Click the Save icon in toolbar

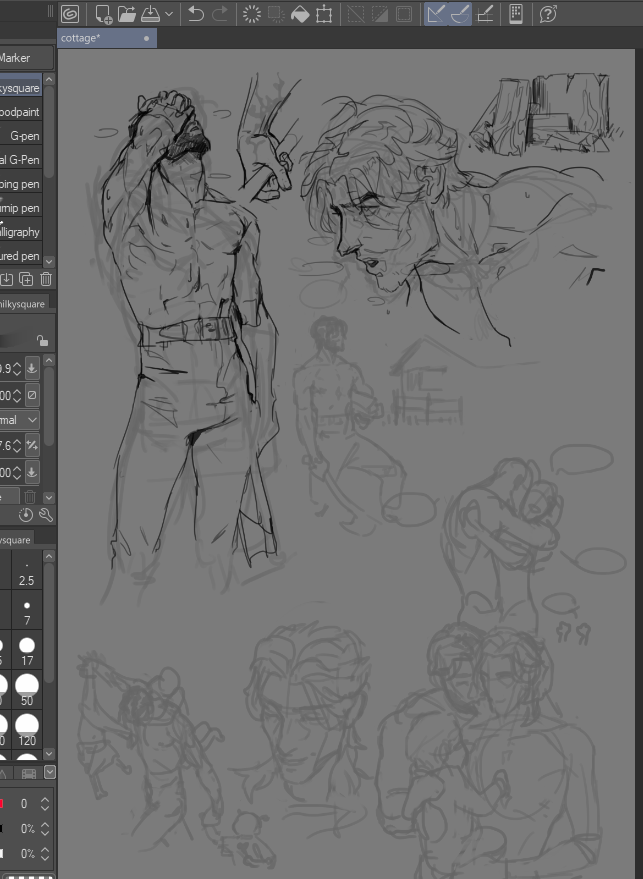(150, 14)
